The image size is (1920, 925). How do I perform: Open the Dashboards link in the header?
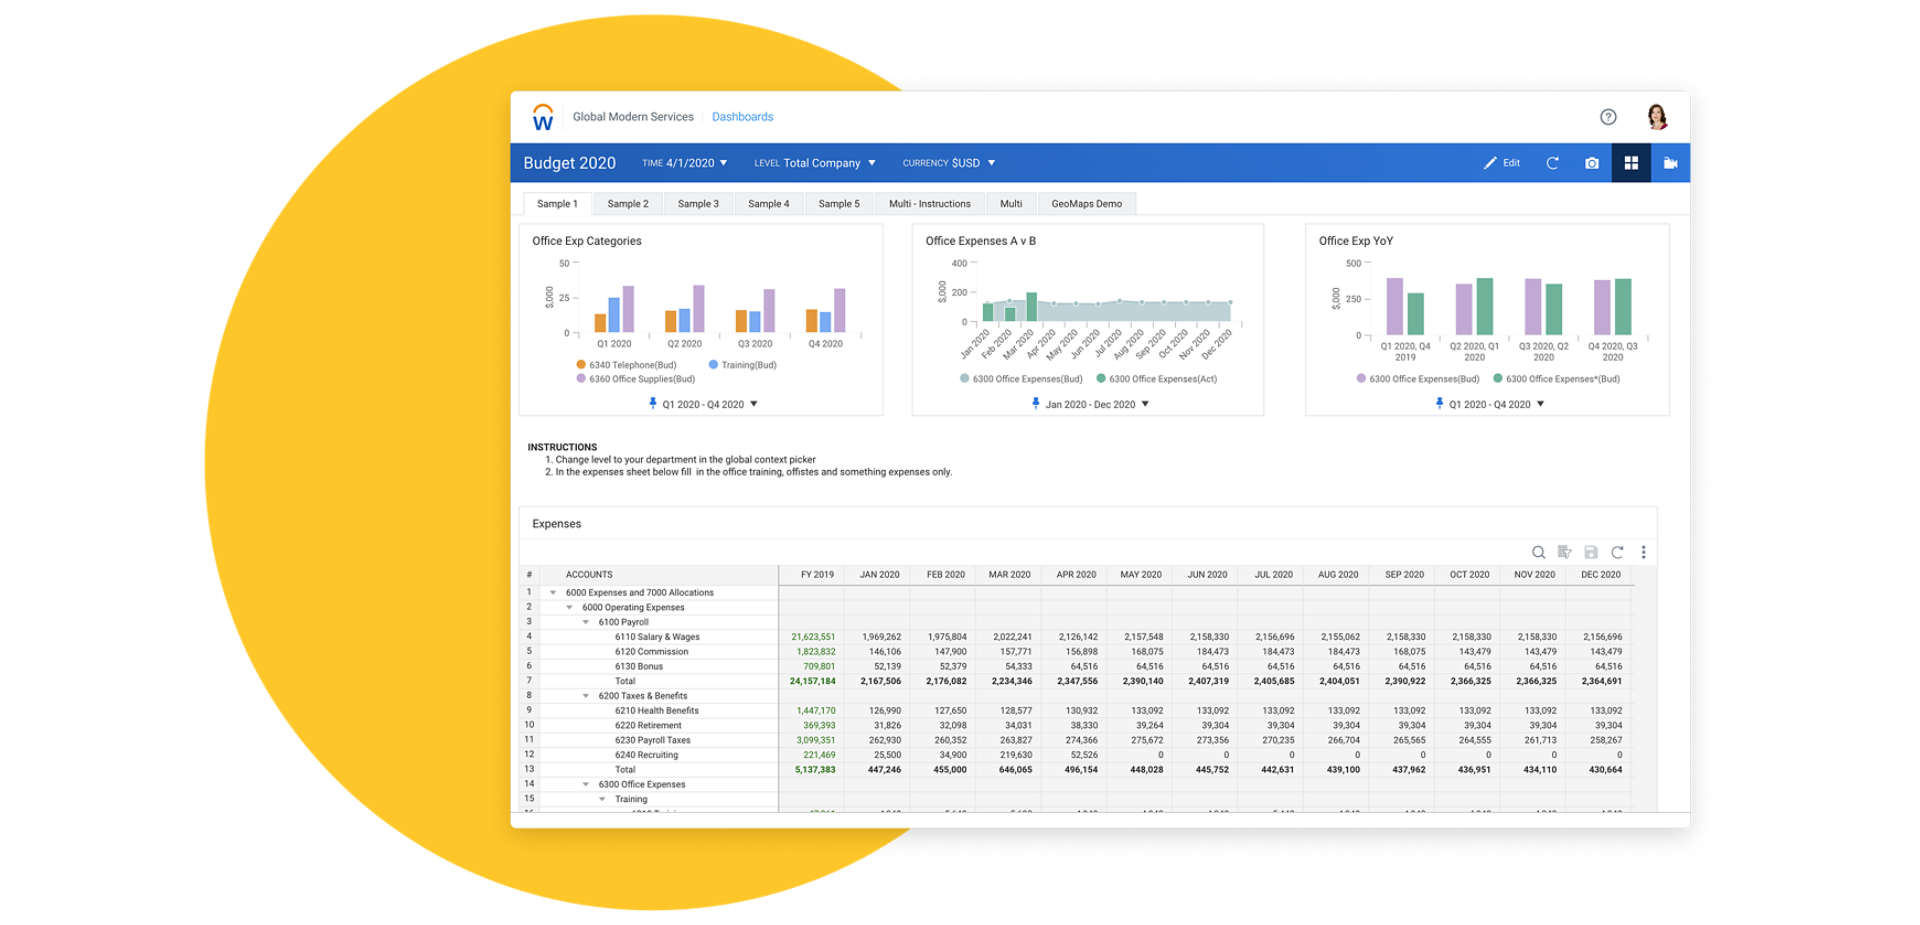[x=742, y=116]
